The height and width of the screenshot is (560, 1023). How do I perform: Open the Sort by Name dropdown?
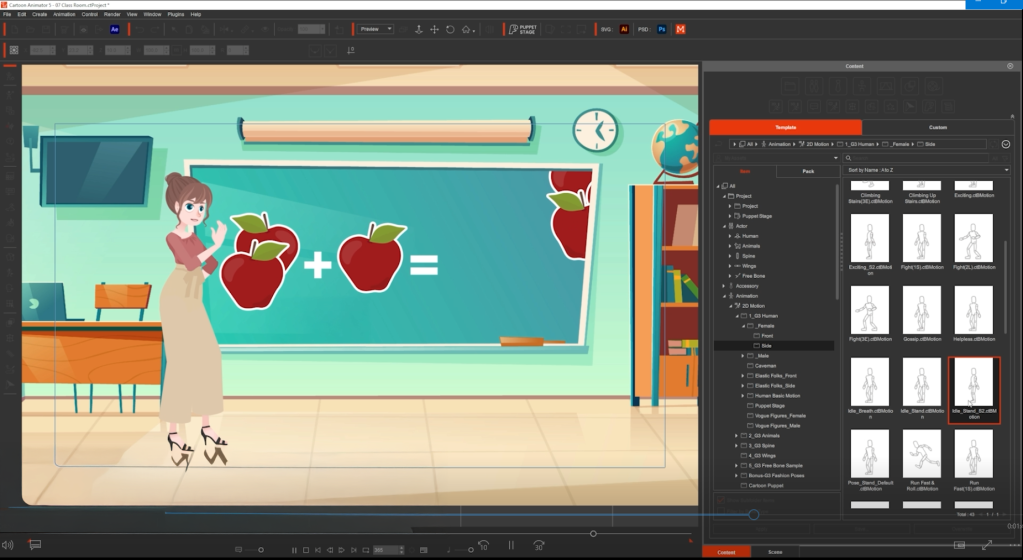tap(927, 171)
